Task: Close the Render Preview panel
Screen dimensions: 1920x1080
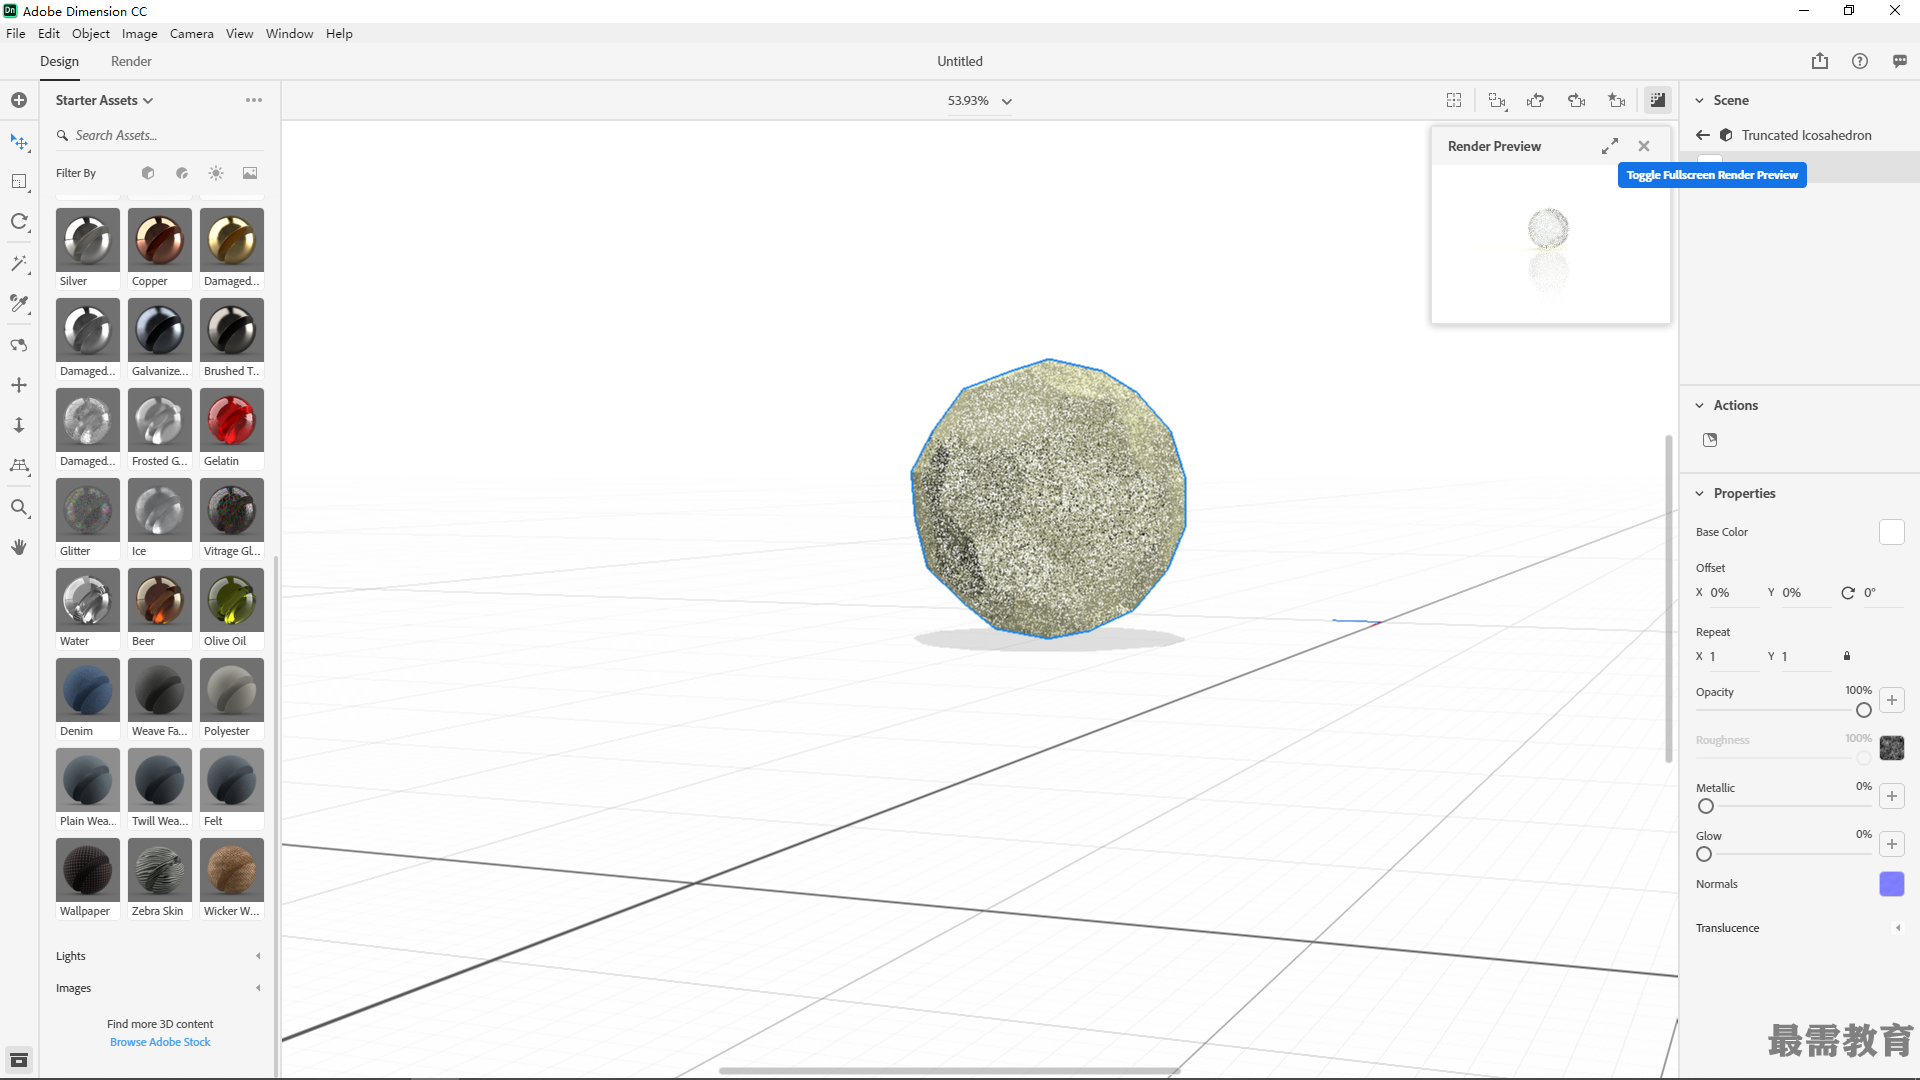Action: tap(1644, 146)
